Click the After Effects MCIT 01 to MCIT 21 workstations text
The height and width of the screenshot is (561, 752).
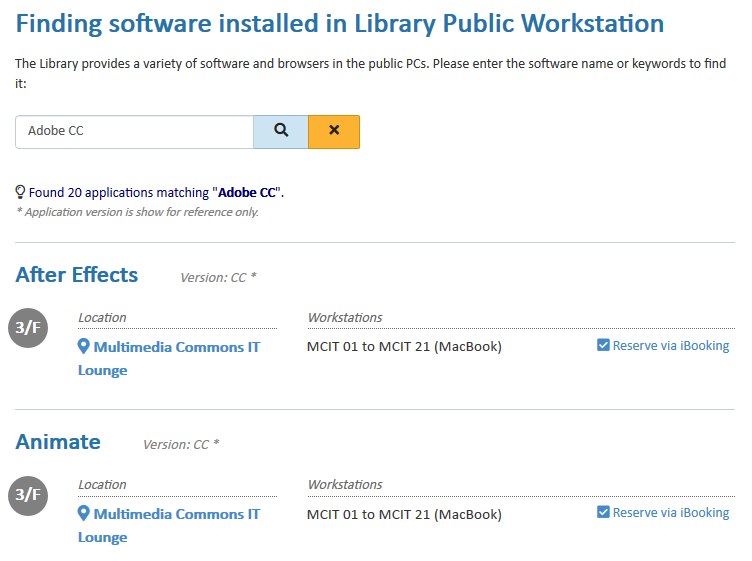pyautogui.click(x=404, y=347)
